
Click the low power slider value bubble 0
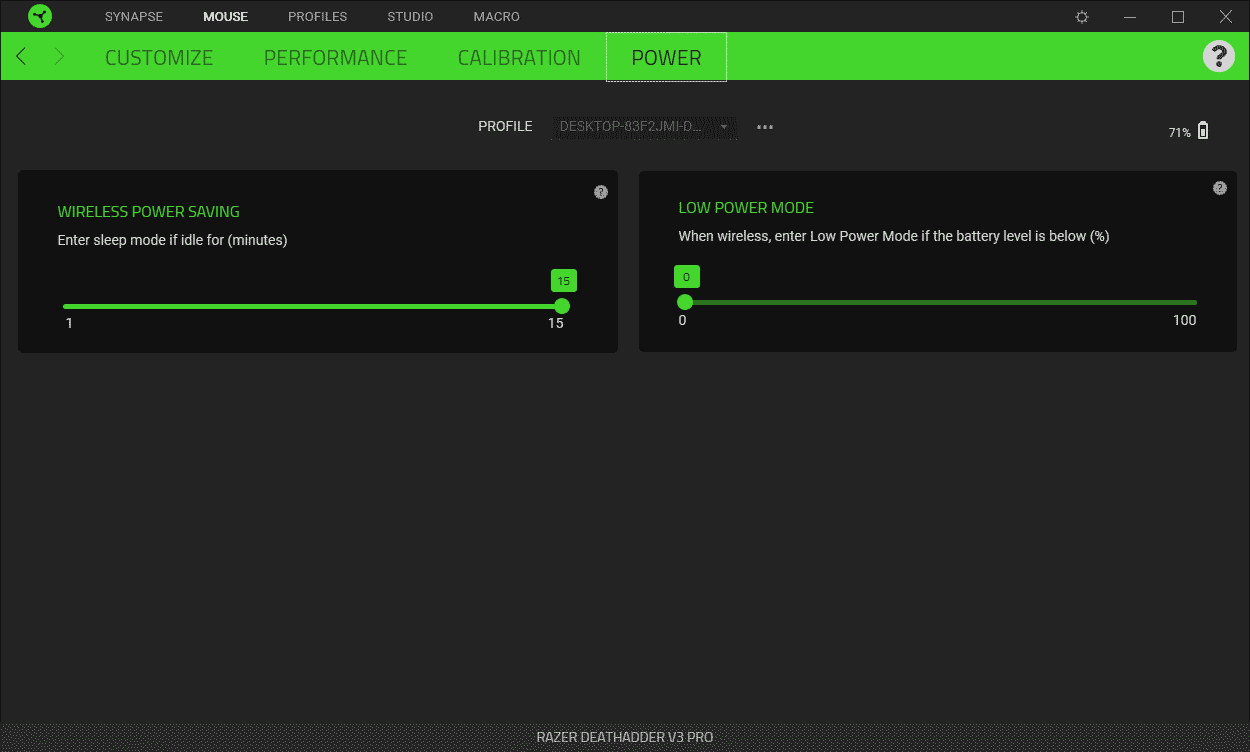[686, 277]
